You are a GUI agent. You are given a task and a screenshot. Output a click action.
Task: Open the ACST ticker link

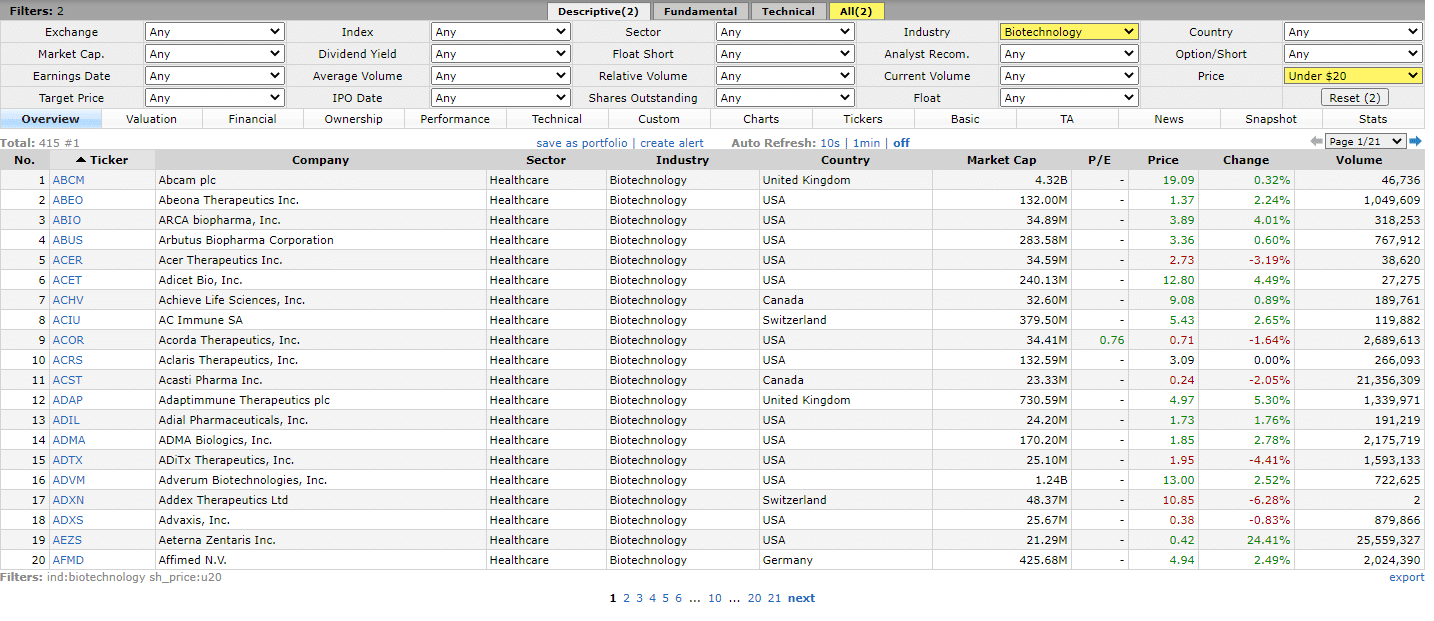click(x=67, y=380)
